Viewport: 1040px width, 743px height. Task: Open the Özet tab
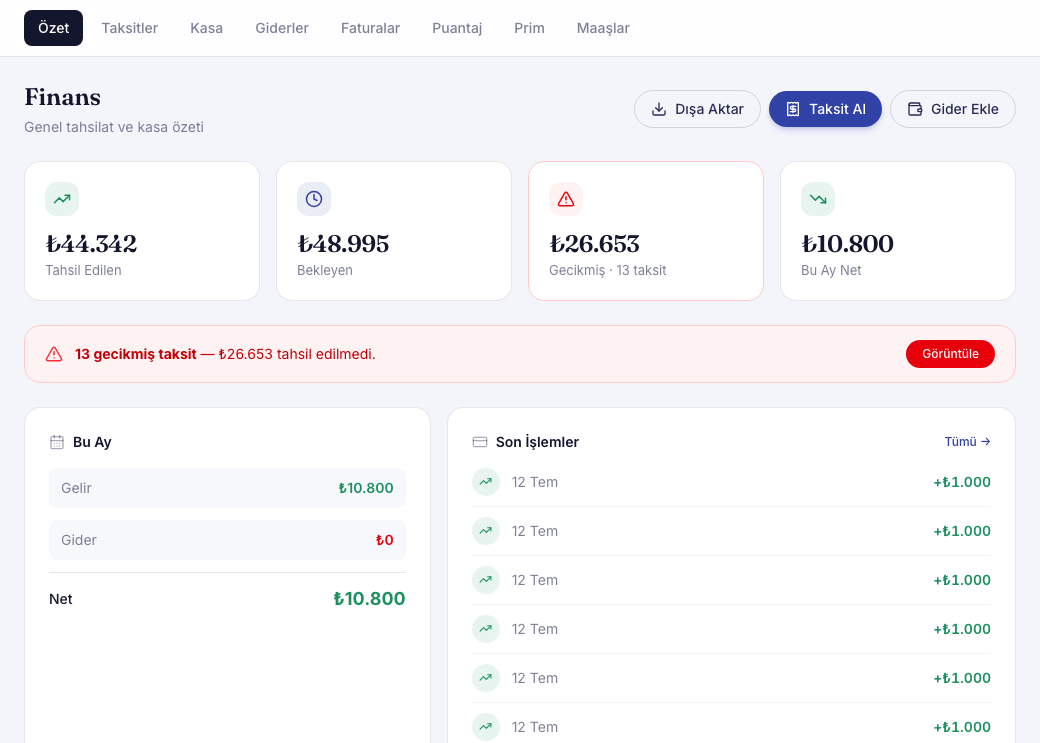54,28
